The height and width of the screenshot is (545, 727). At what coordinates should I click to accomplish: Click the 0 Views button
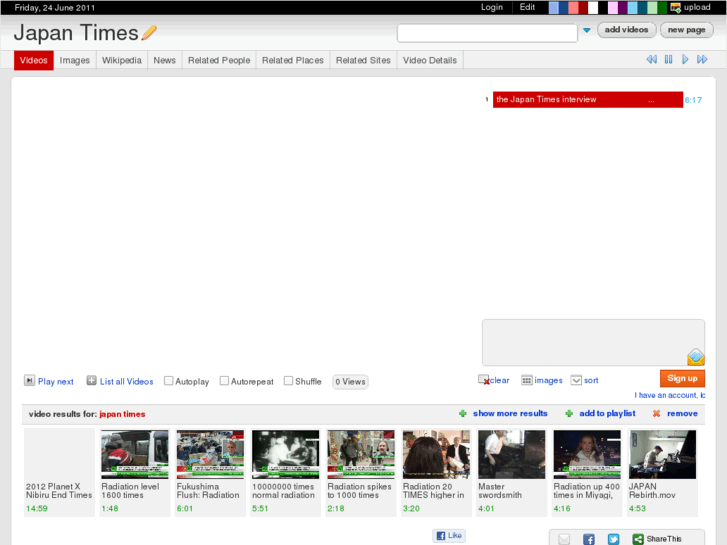(351, 382)
